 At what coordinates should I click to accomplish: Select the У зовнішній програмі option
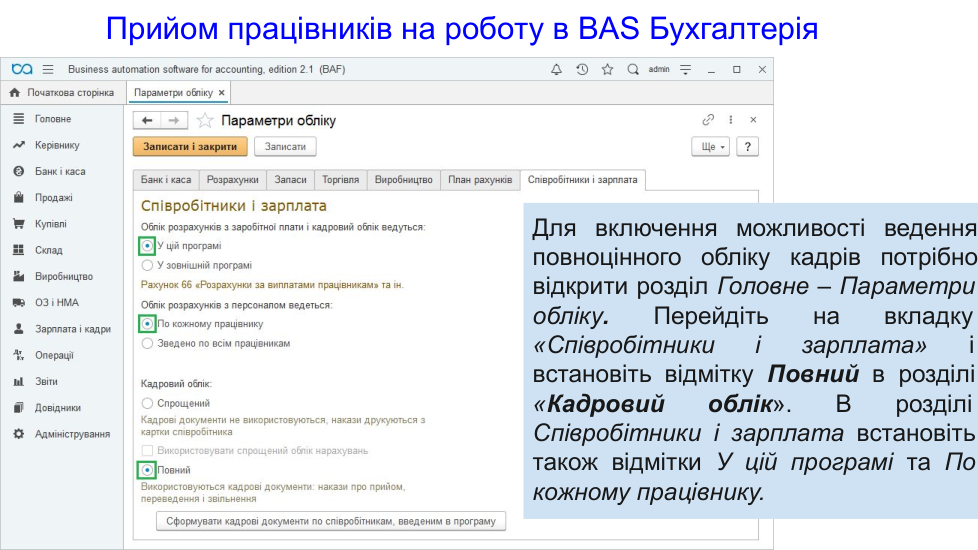coord(148,266)
